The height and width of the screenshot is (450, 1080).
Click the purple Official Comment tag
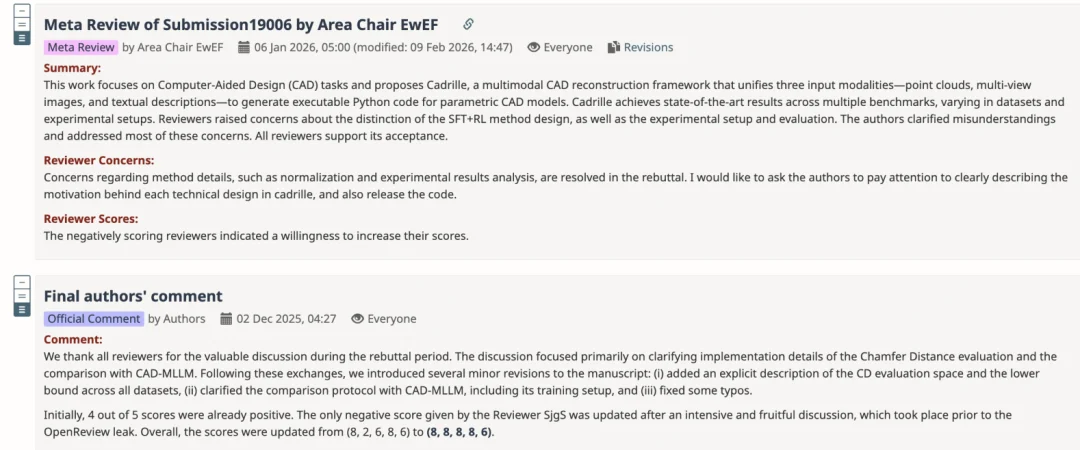coord(93,319)
